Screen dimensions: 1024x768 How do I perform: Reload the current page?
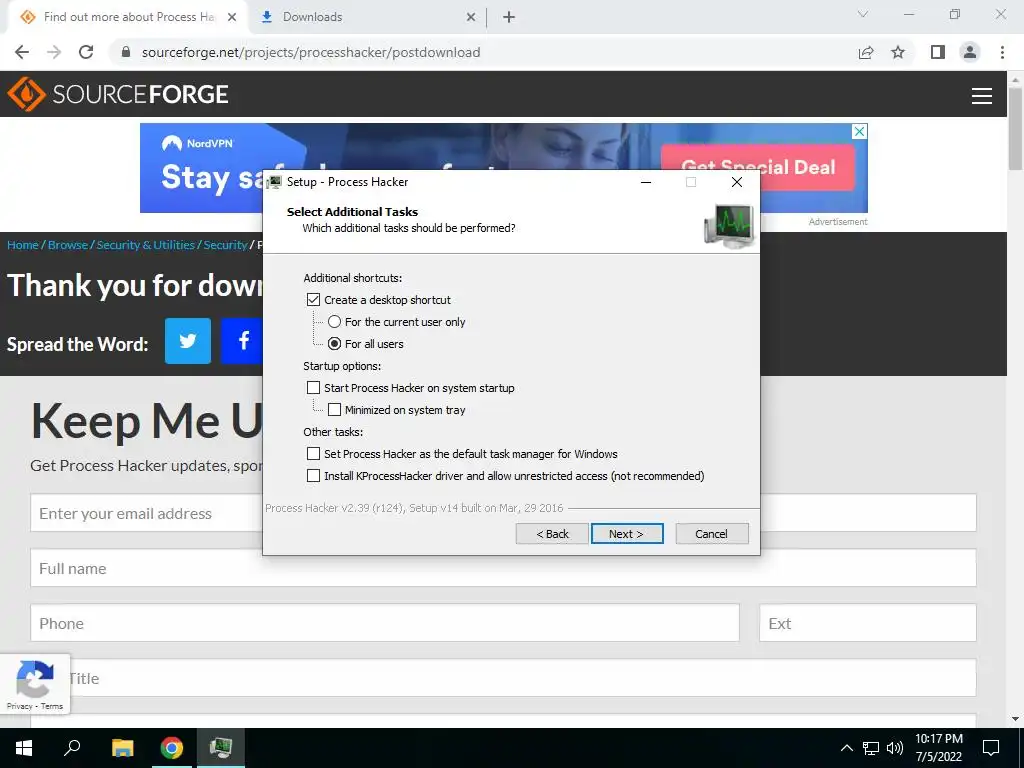tap(86, 52)
